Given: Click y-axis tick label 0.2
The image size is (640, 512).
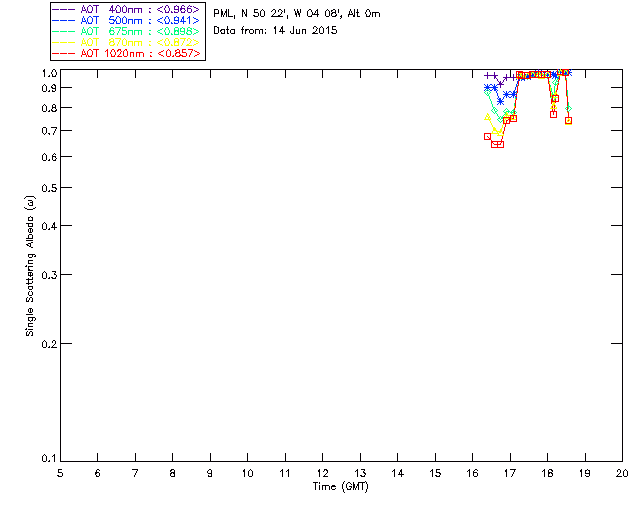Looking at the screenshot, I should (x=49, y=344).
